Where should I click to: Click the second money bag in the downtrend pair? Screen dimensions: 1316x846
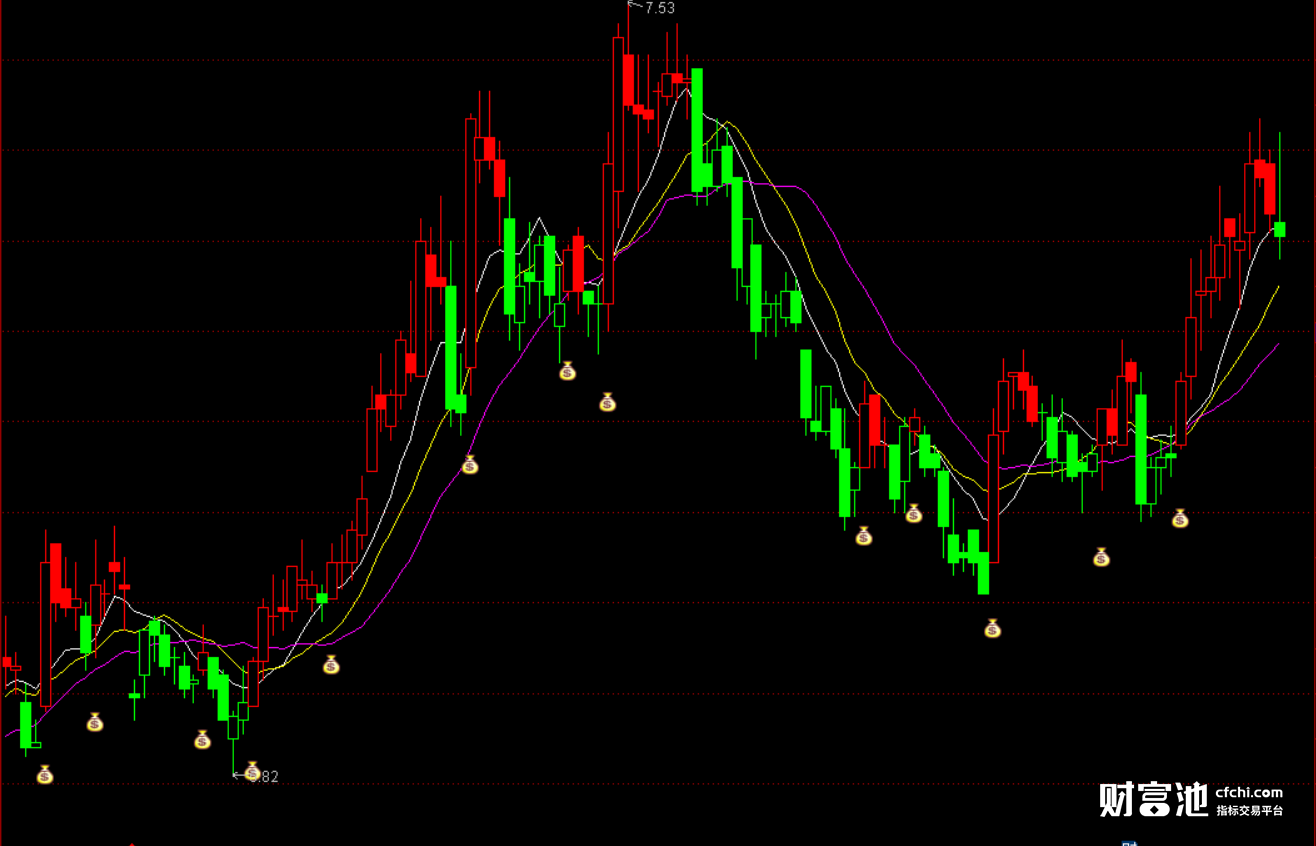click(x=913, y=513)
